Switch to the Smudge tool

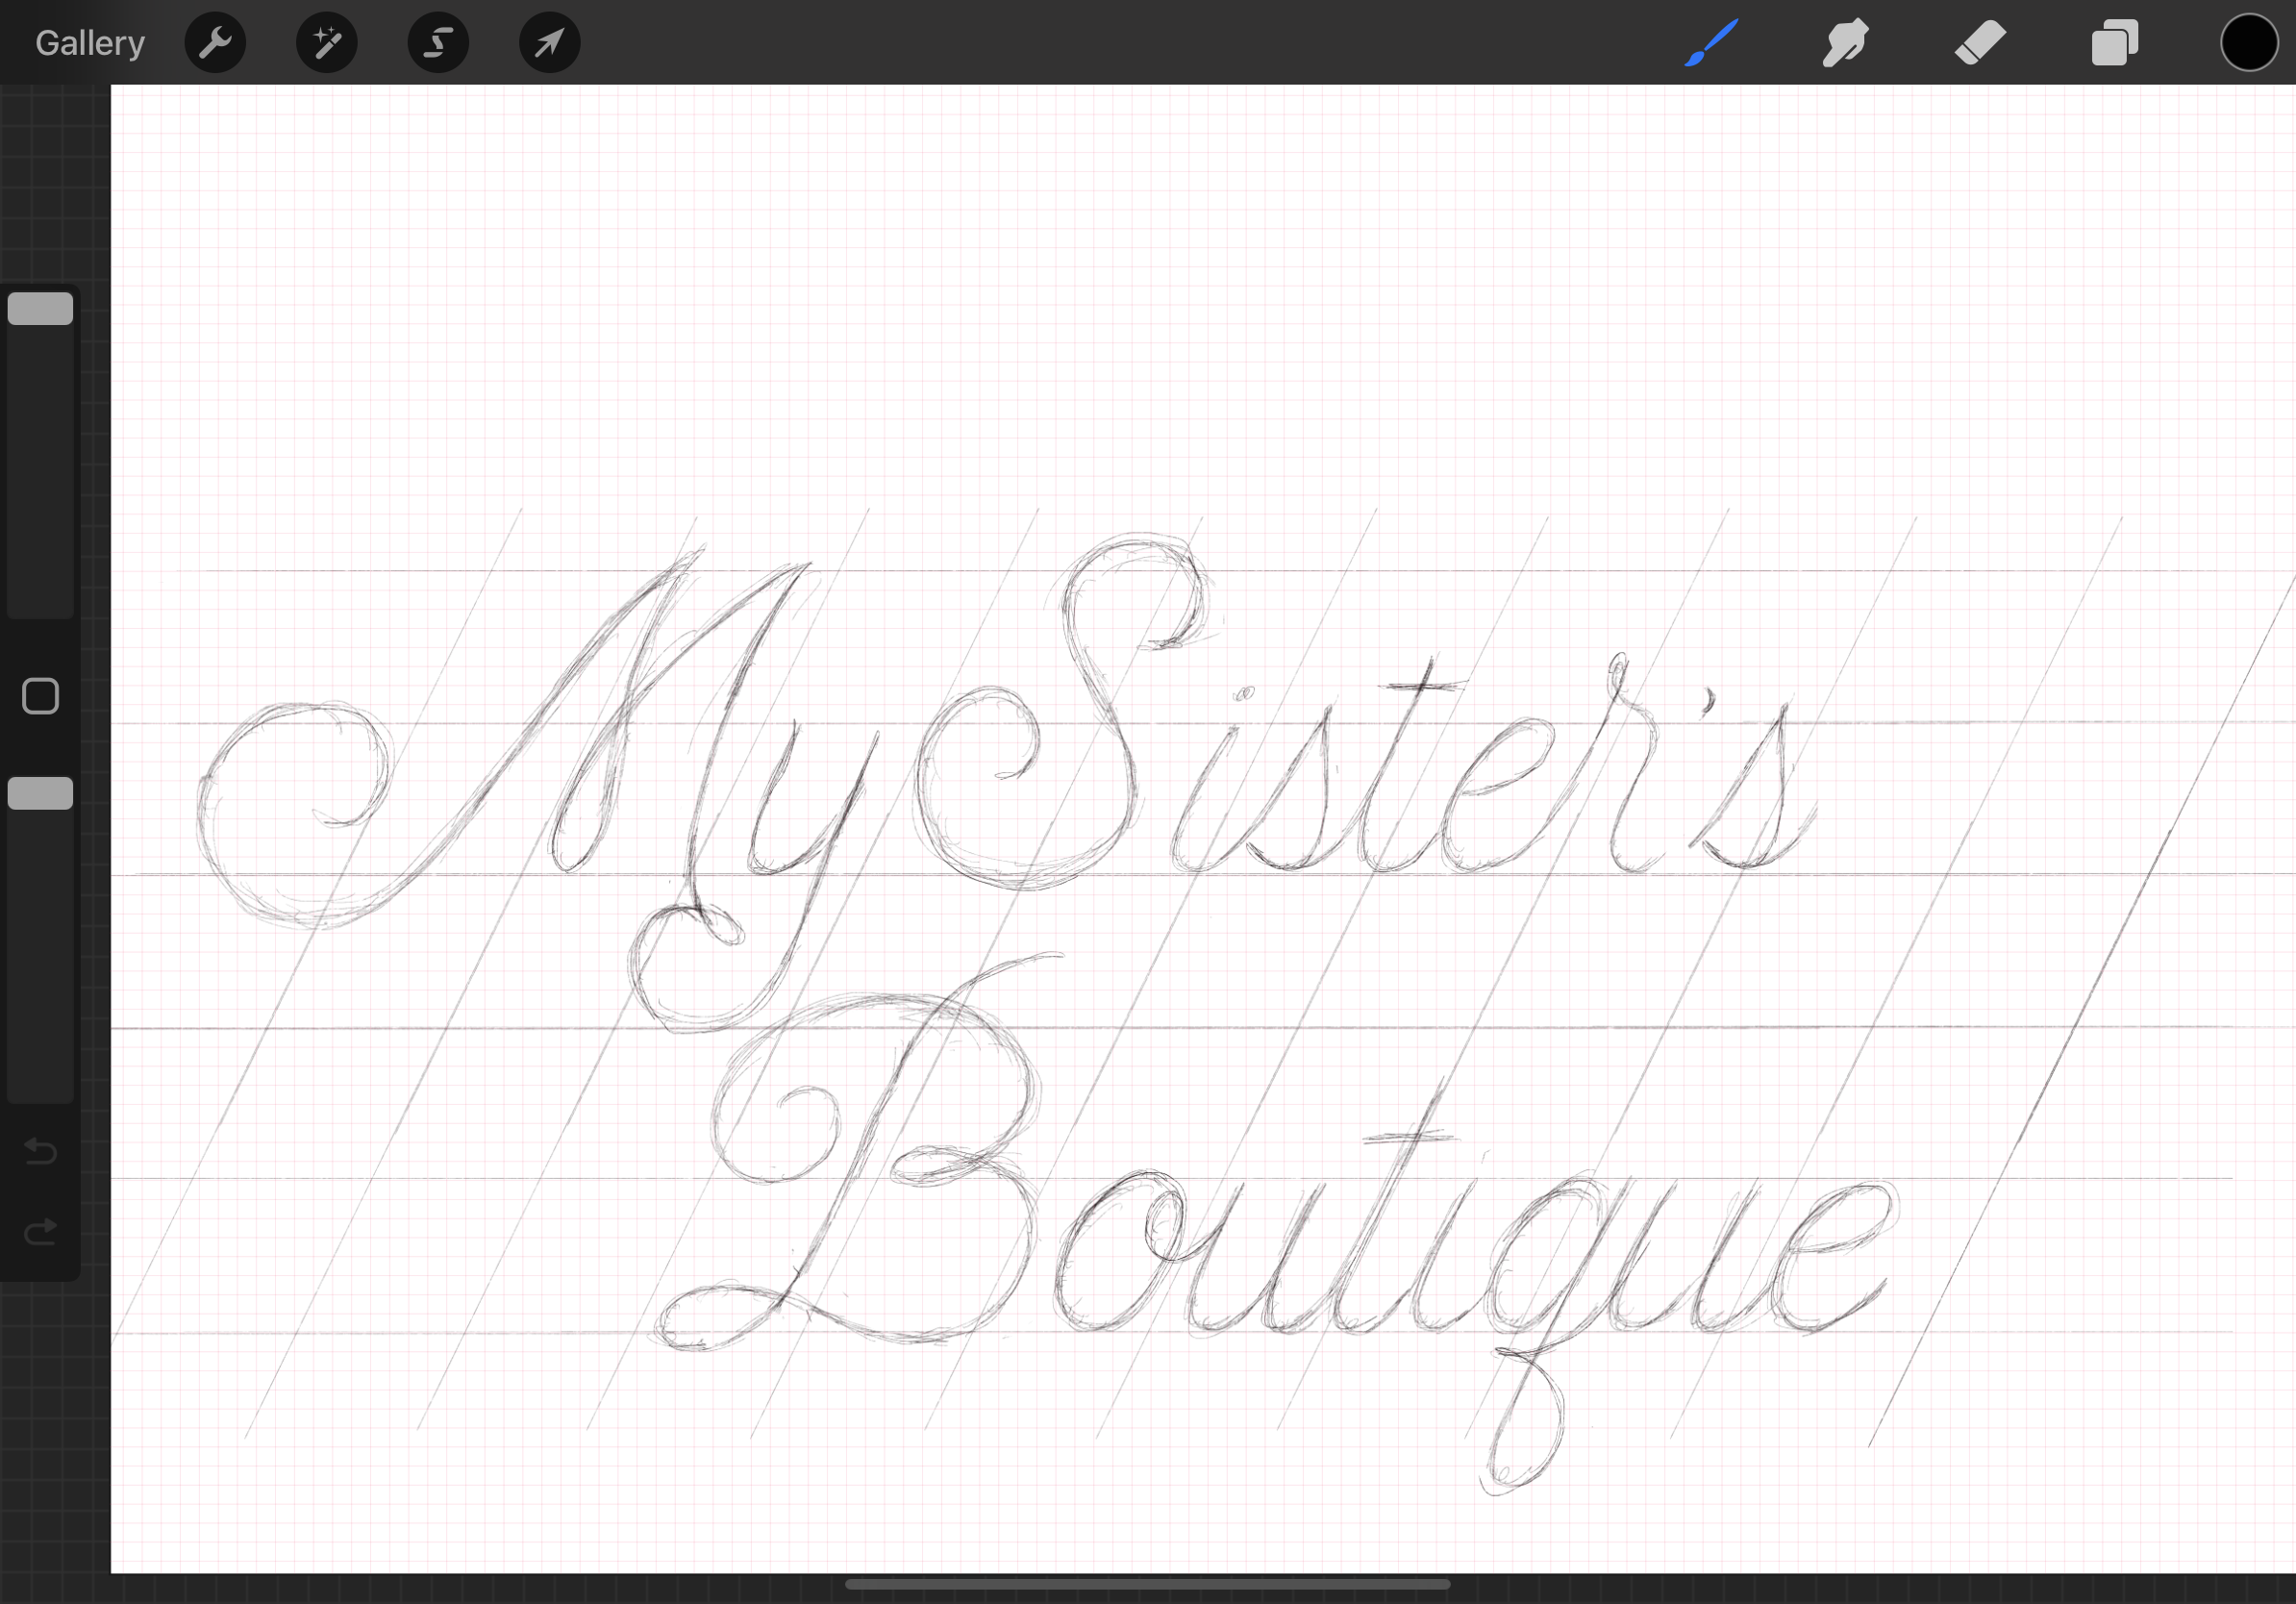(x=1845, y=42)
